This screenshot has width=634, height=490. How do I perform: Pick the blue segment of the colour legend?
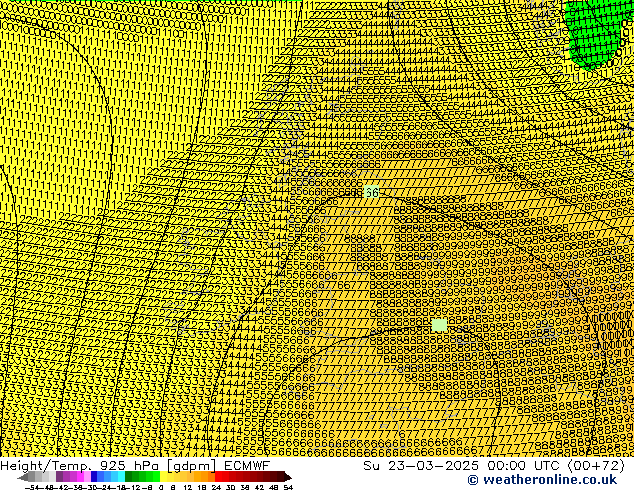[x=108, y=477]
